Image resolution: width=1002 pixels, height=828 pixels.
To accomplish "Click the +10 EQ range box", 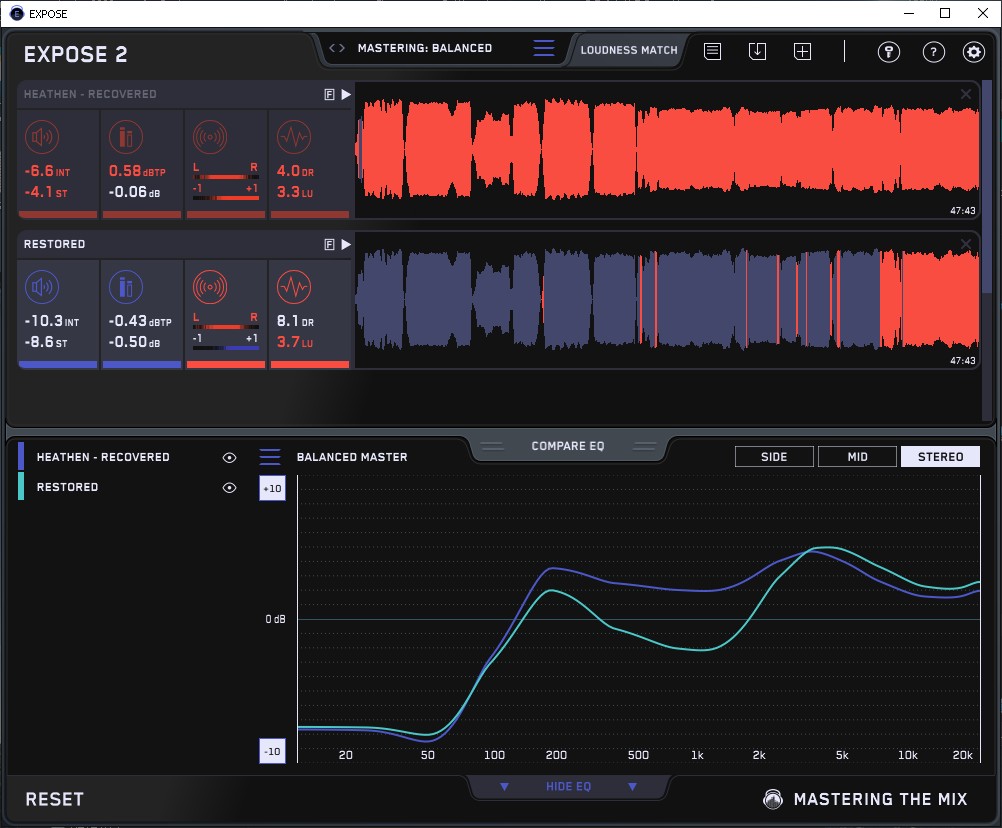I will [x=272, y=488].
